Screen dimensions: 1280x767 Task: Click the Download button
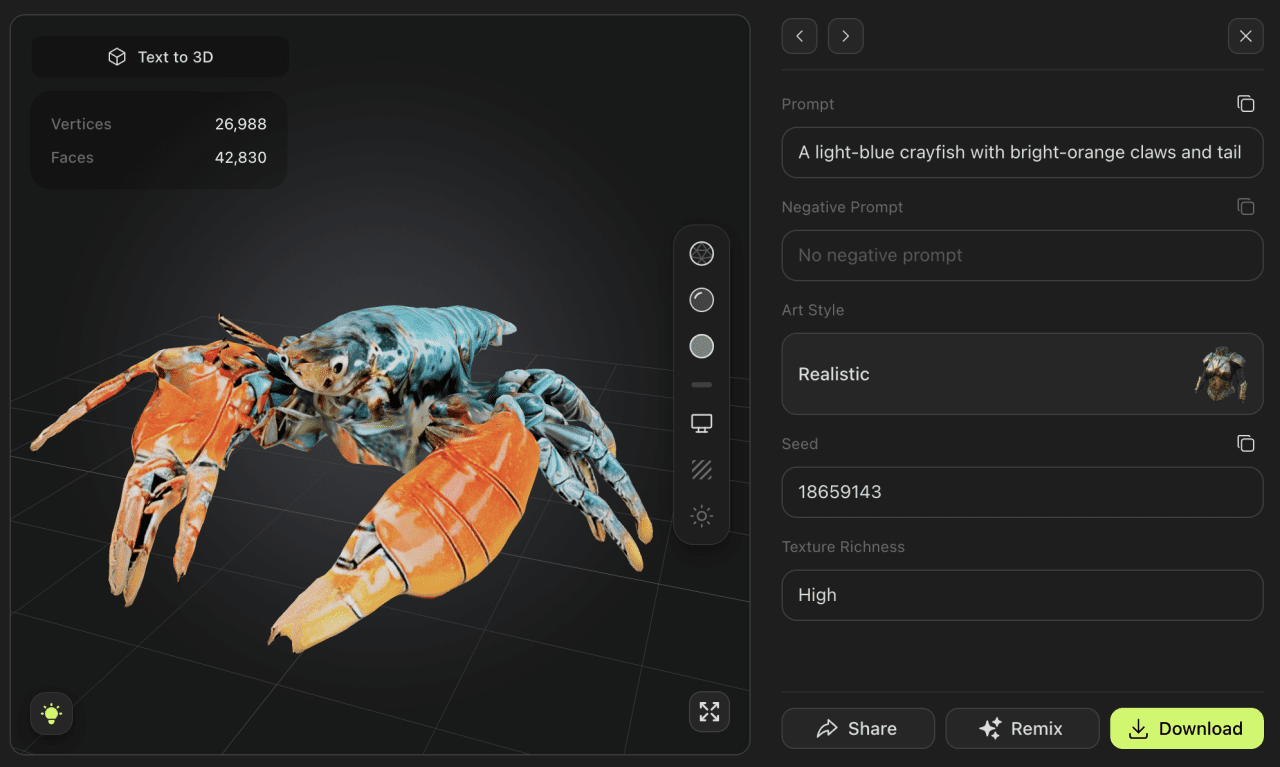pyautogui.click(x=1186, y=728)
